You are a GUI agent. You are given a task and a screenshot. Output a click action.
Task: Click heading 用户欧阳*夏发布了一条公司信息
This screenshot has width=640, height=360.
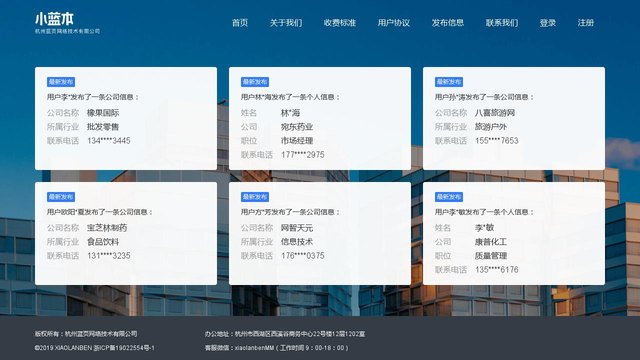(x=100, y=212)
